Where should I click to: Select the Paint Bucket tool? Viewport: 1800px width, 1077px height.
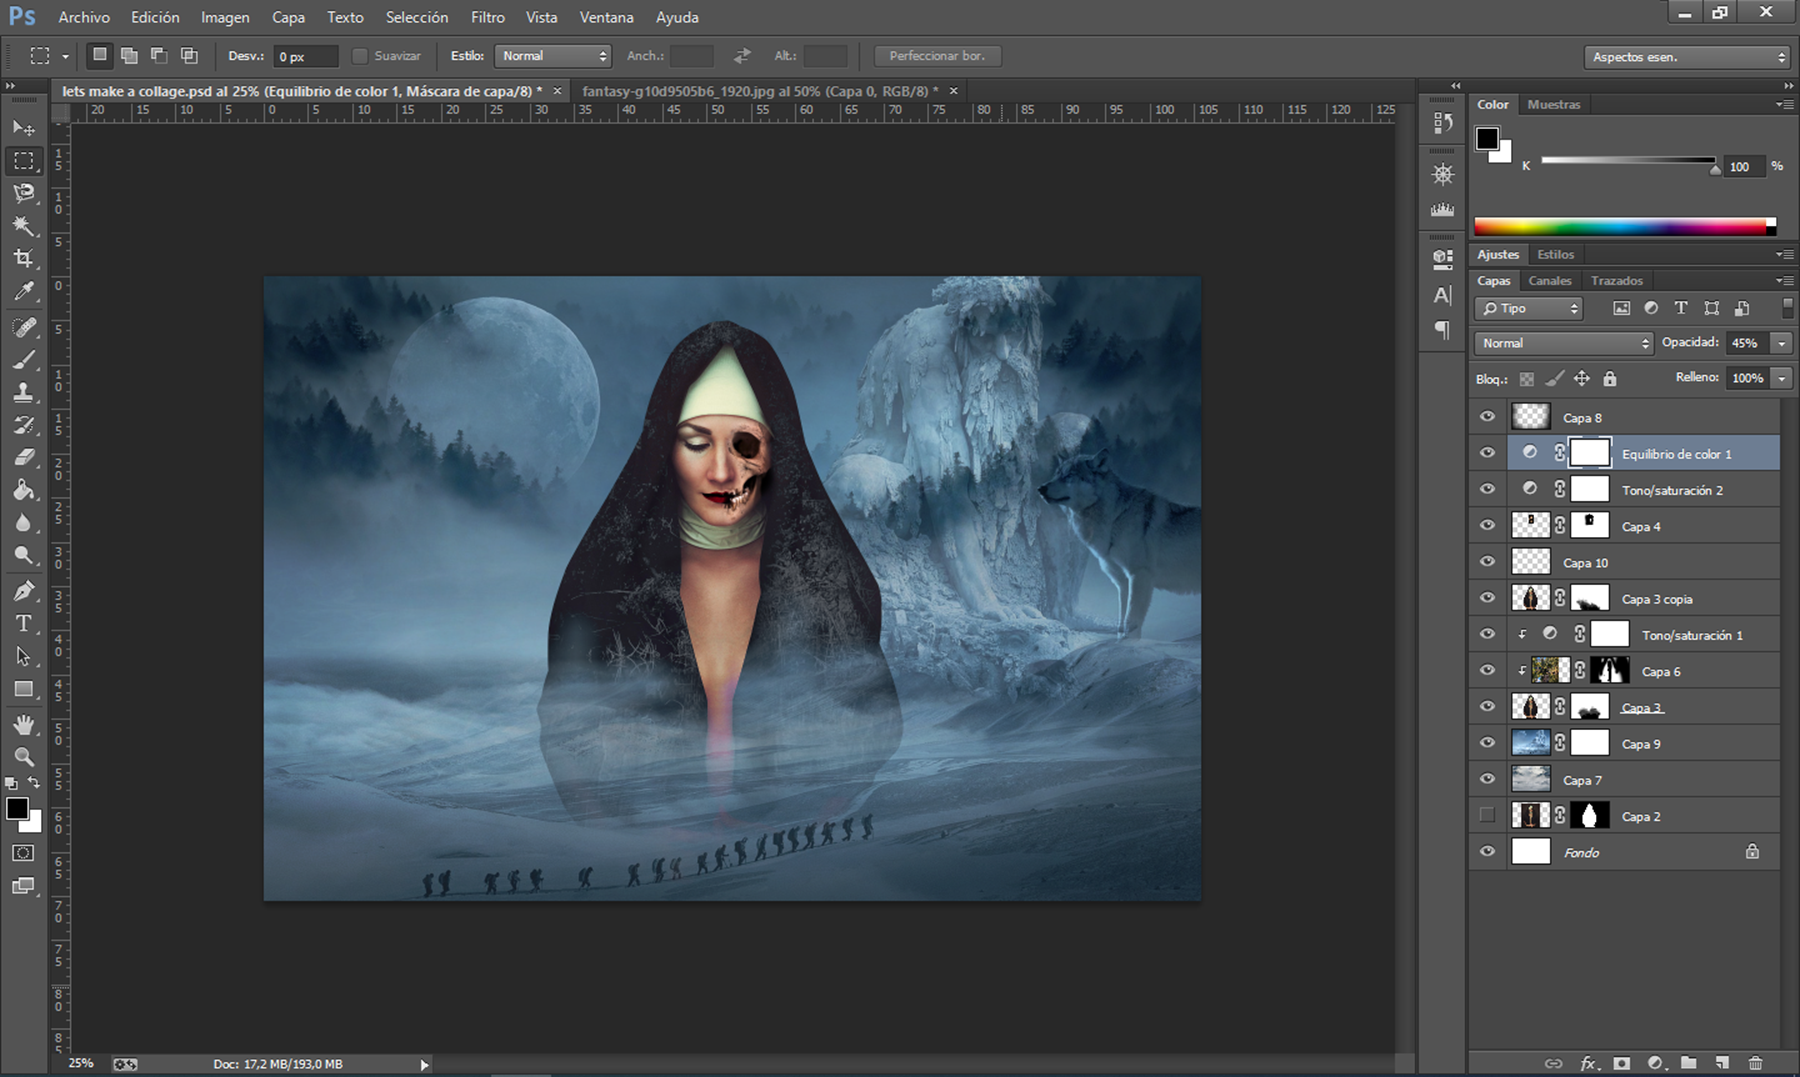point(24,490)
